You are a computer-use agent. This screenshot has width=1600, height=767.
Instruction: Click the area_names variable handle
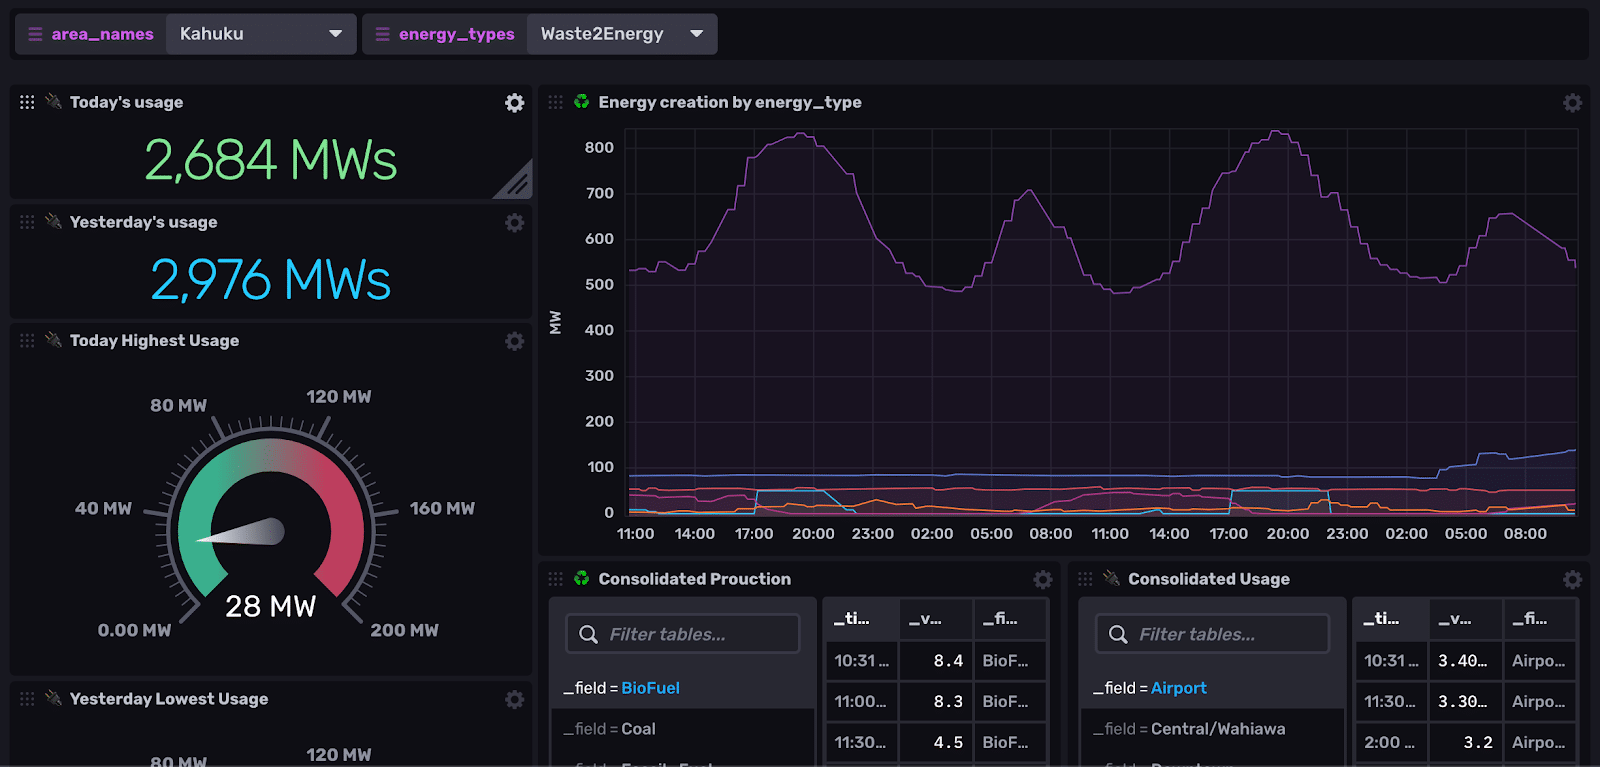click(36, 34)
